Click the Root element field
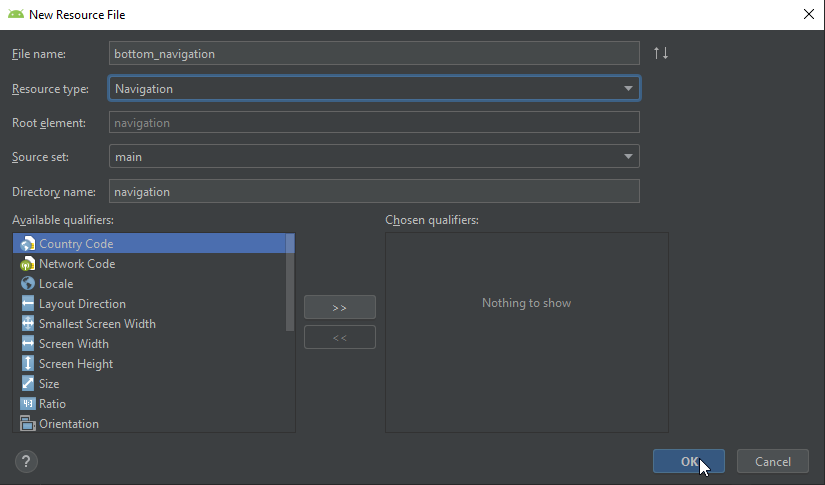The width and height of the screenshot is (825, 485). pos(374,123)
